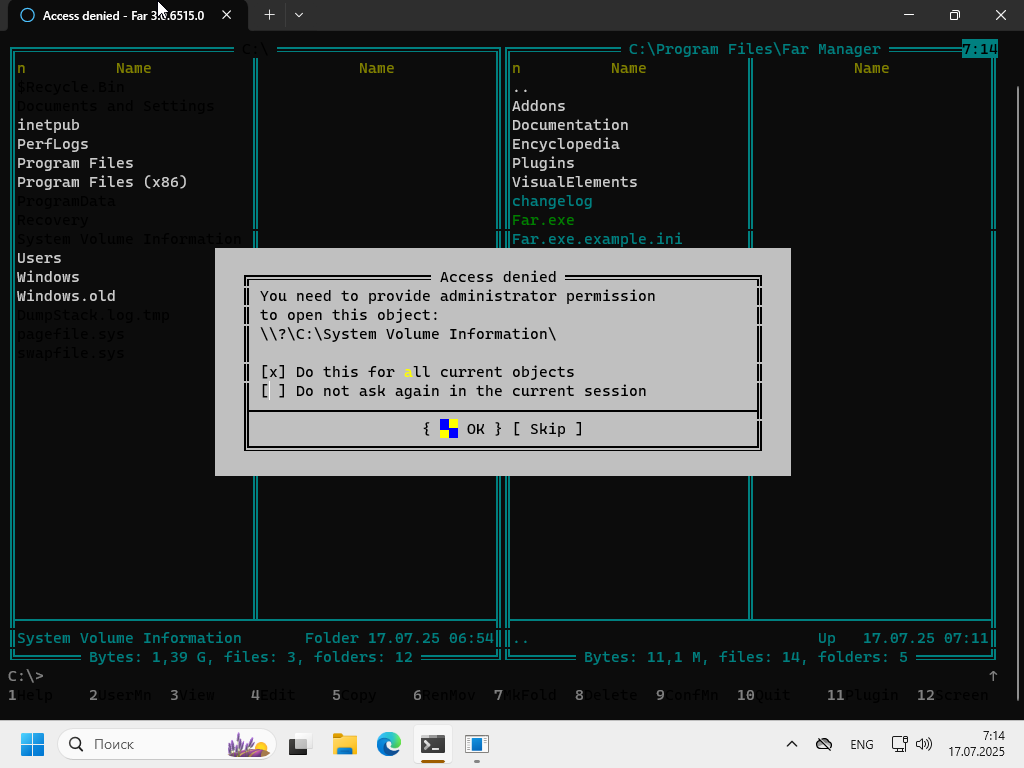Open new terminal tab with plus icon
Image resolution: width=1024 pixels, height=768 pixels.
tap(269, 15)
